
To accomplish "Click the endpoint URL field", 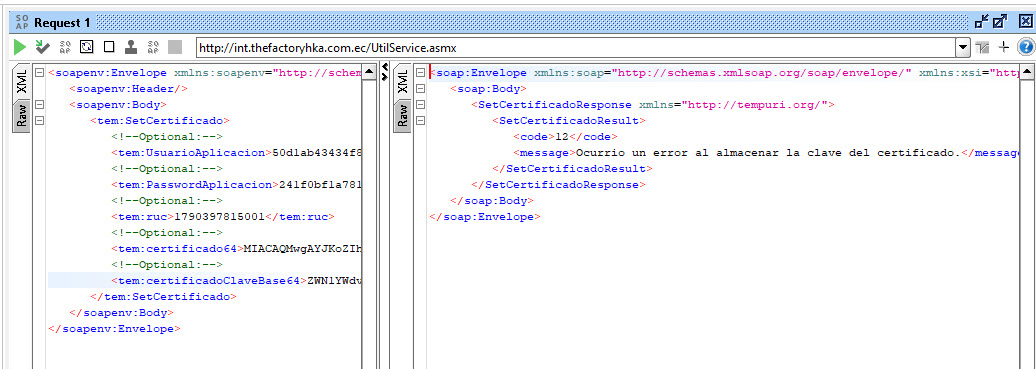I will click(576, 48).
